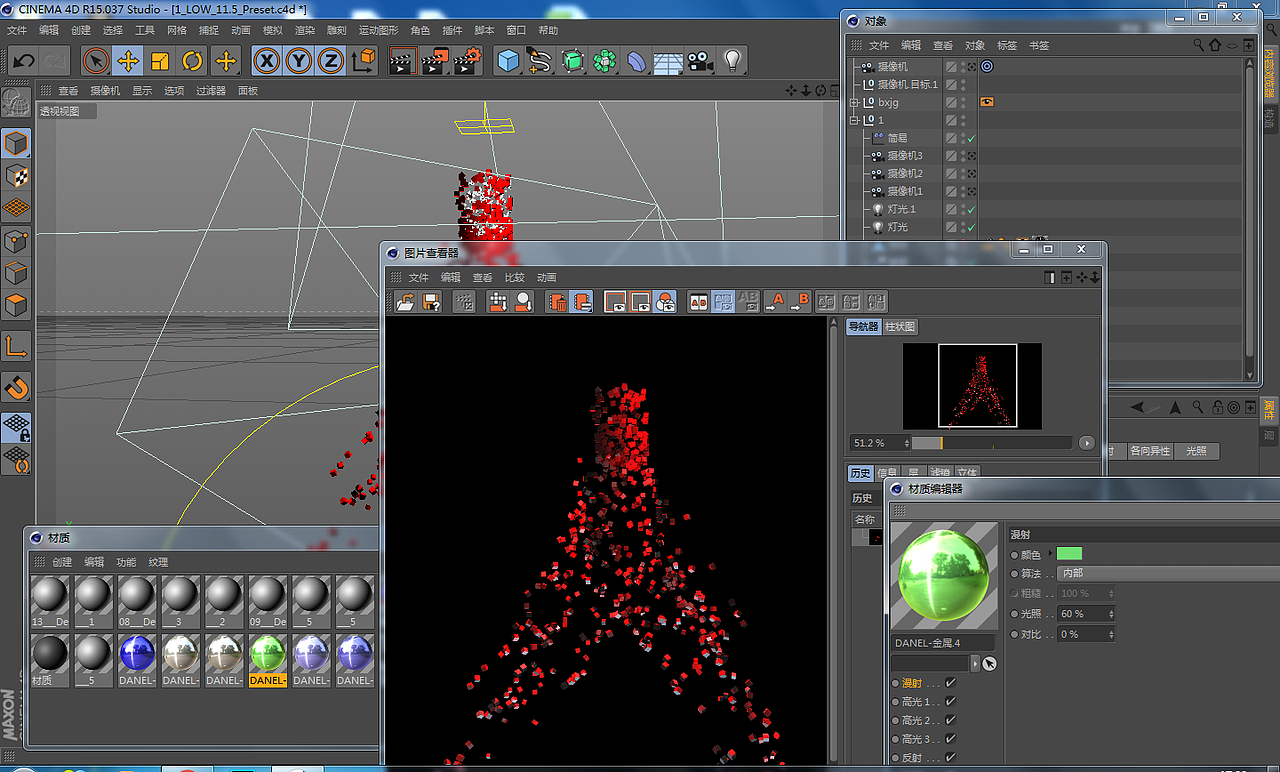Open 过滤器 menu in viewport
The height and width of the screenshot is (772, 1280).
211,90
